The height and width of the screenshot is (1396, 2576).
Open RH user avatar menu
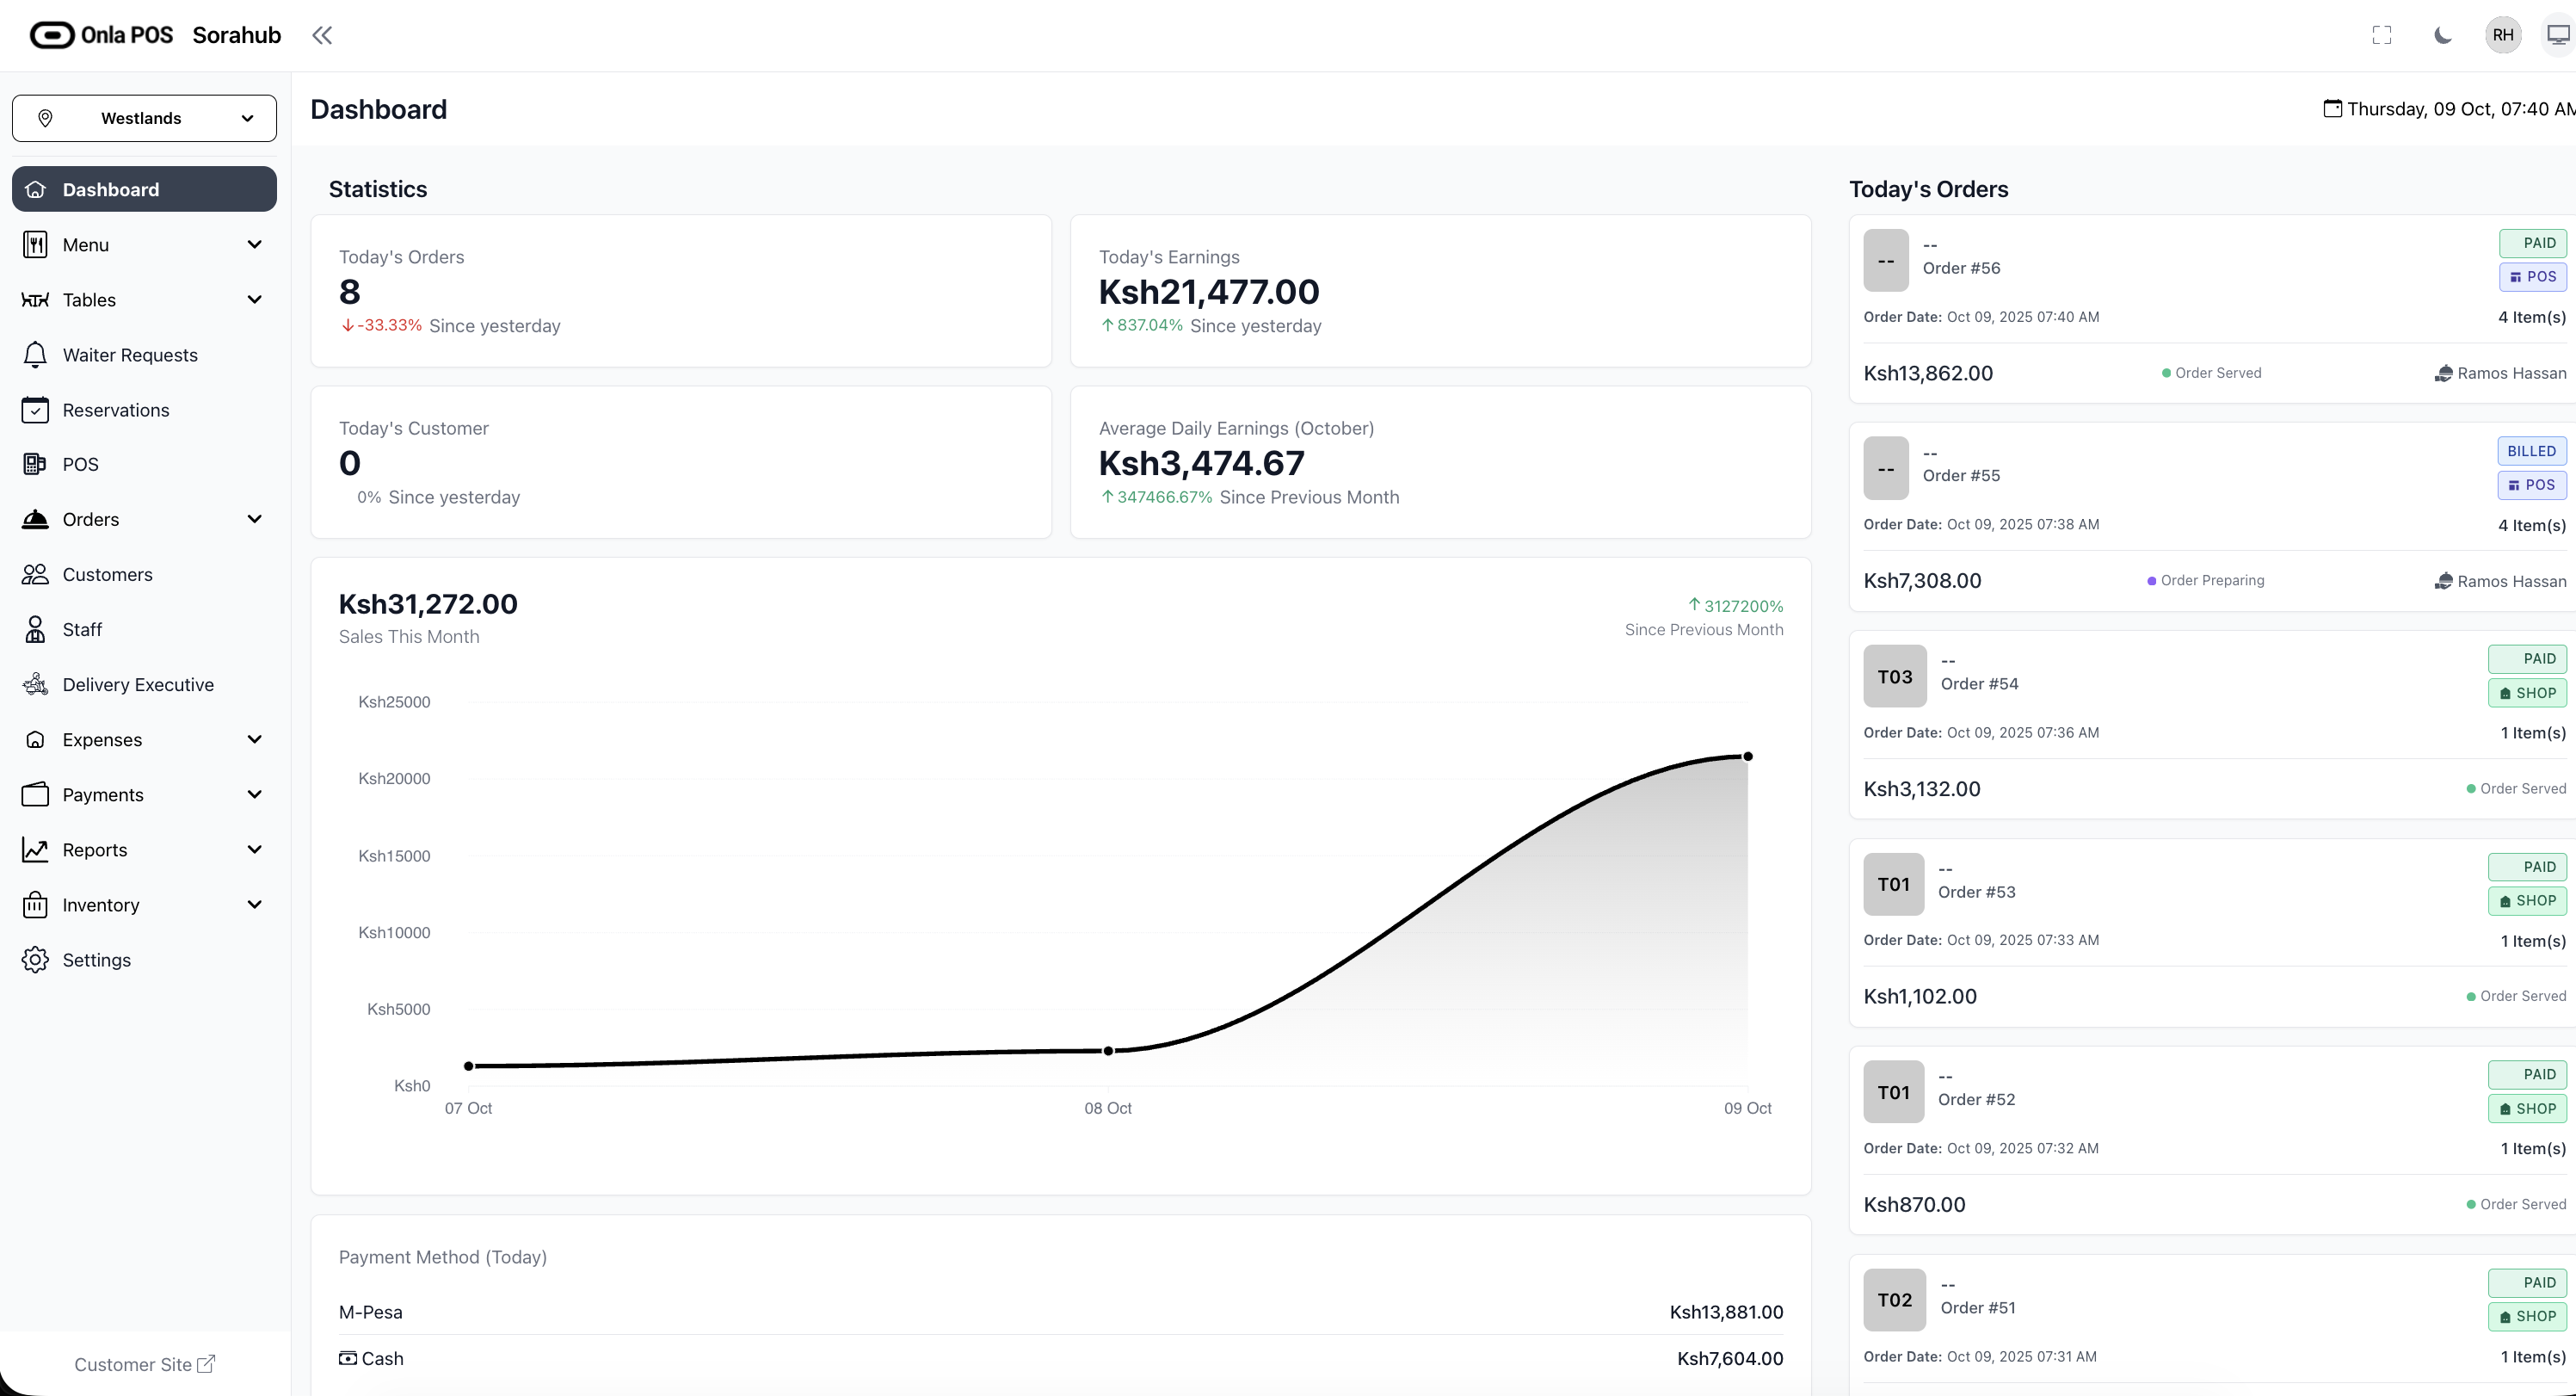point(2503,36)
